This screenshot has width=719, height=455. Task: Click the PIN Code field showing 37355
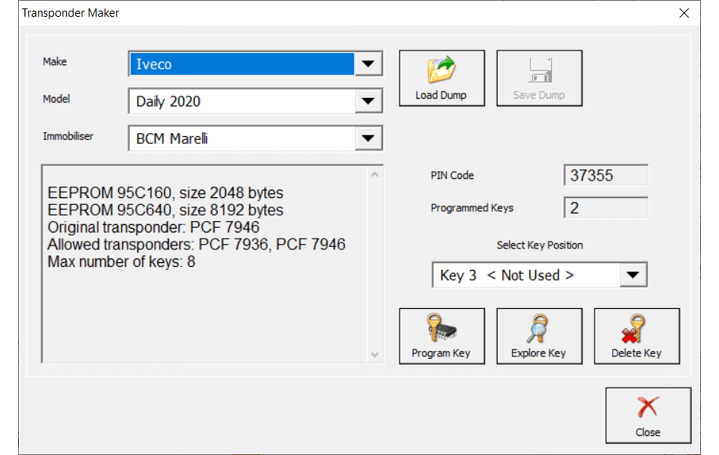tap(605, 176)
